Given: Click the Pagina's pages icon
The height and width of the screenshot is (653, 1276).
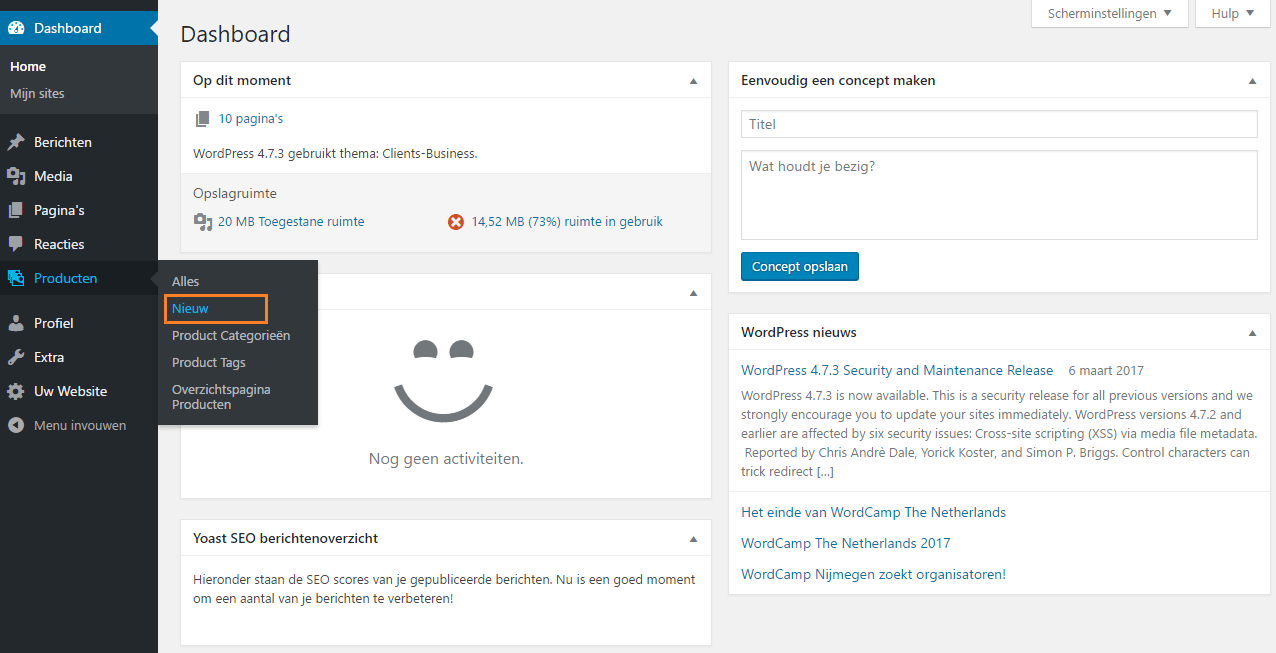Looking at the screenshot, I should [x=16, y=210].
